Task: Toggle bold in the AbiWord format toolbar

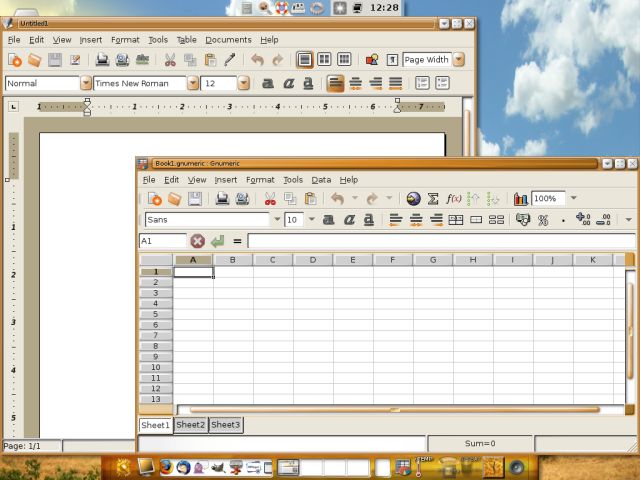Action: tap(267, 84)
